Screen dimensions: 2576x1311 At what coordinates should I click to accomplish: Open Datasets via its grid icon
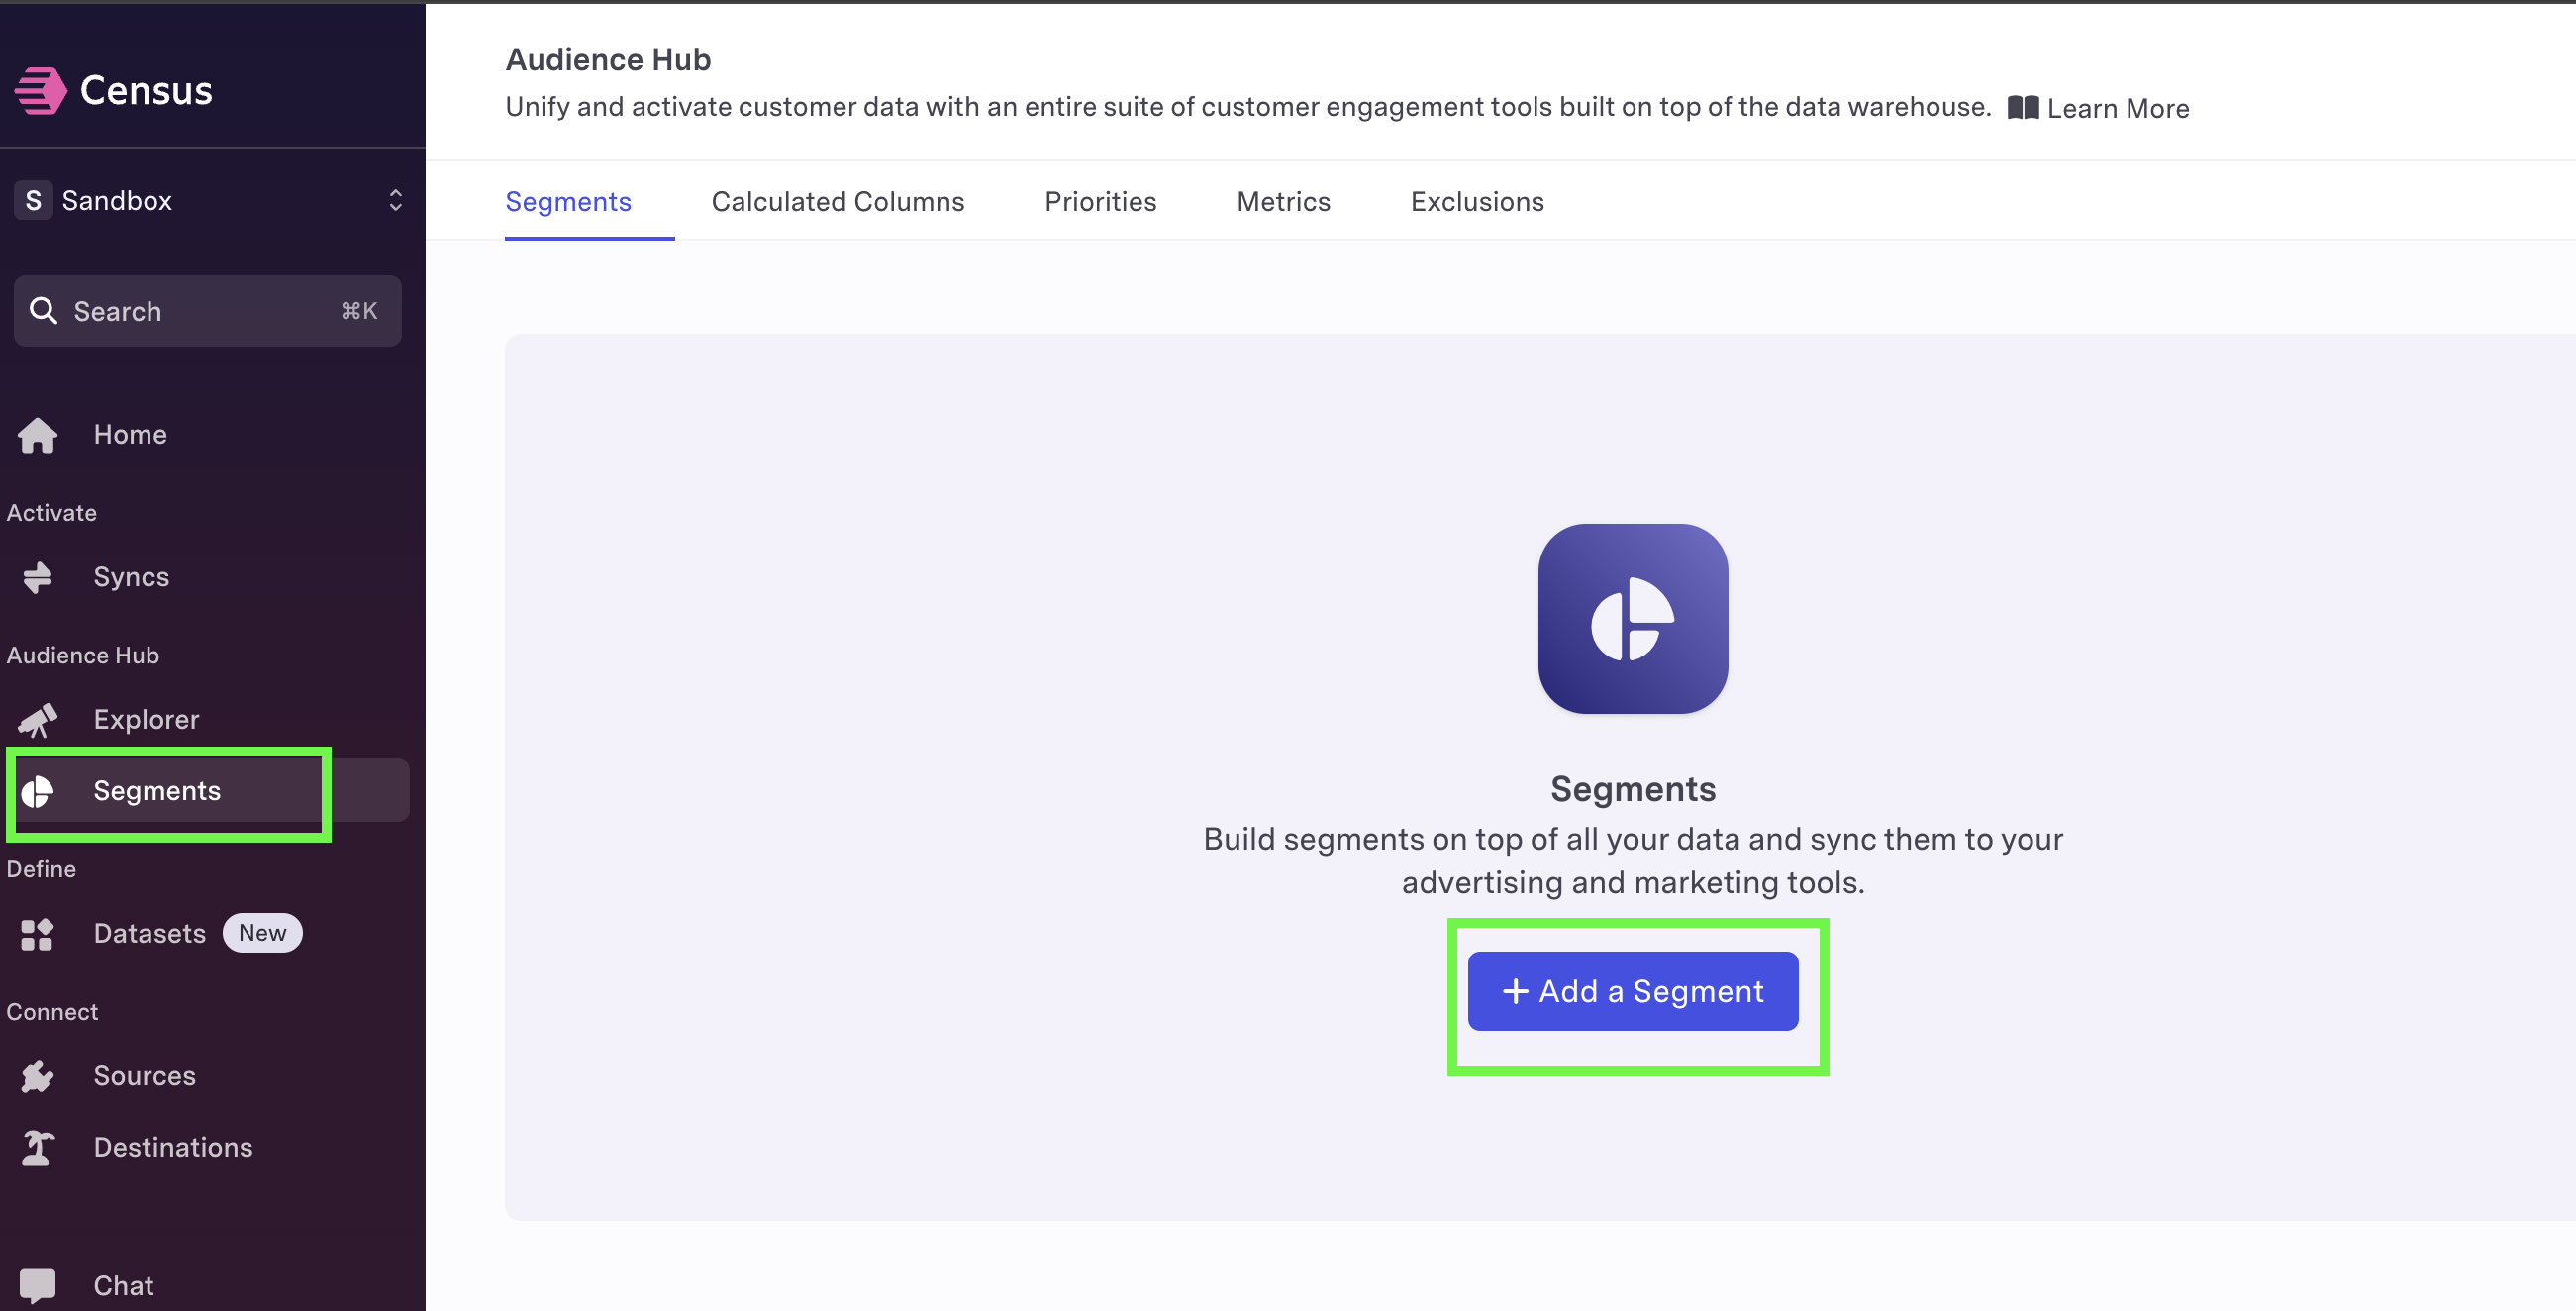(38, 934)
